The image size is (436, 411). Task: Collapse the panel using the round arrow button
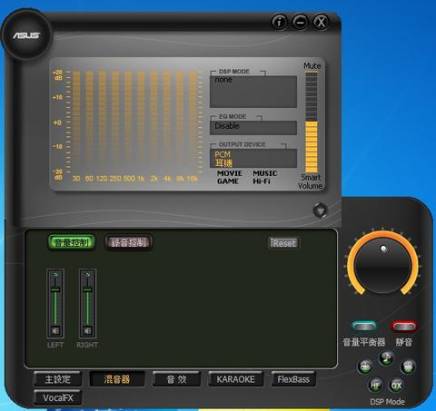pyautogui.click(x=320, y=210)
